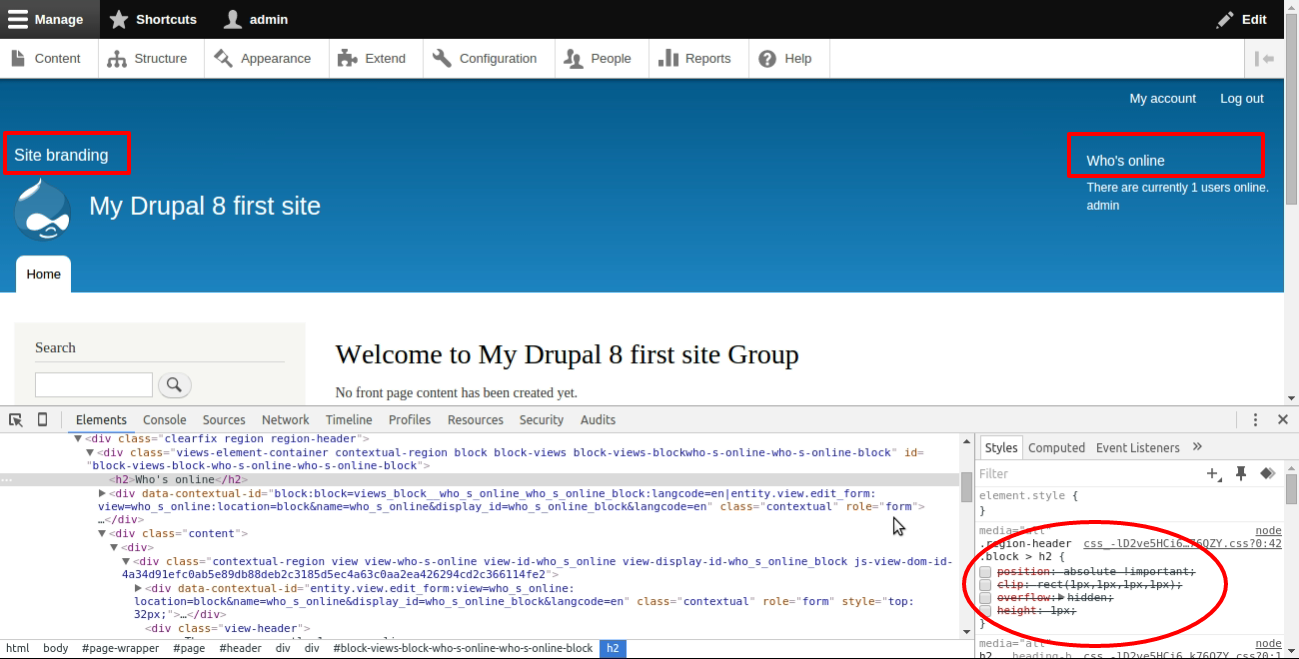Screen dimensions: 1299x659
Task: Open the hidden Styles panel tabs chevron
Action: point(1197,447)
